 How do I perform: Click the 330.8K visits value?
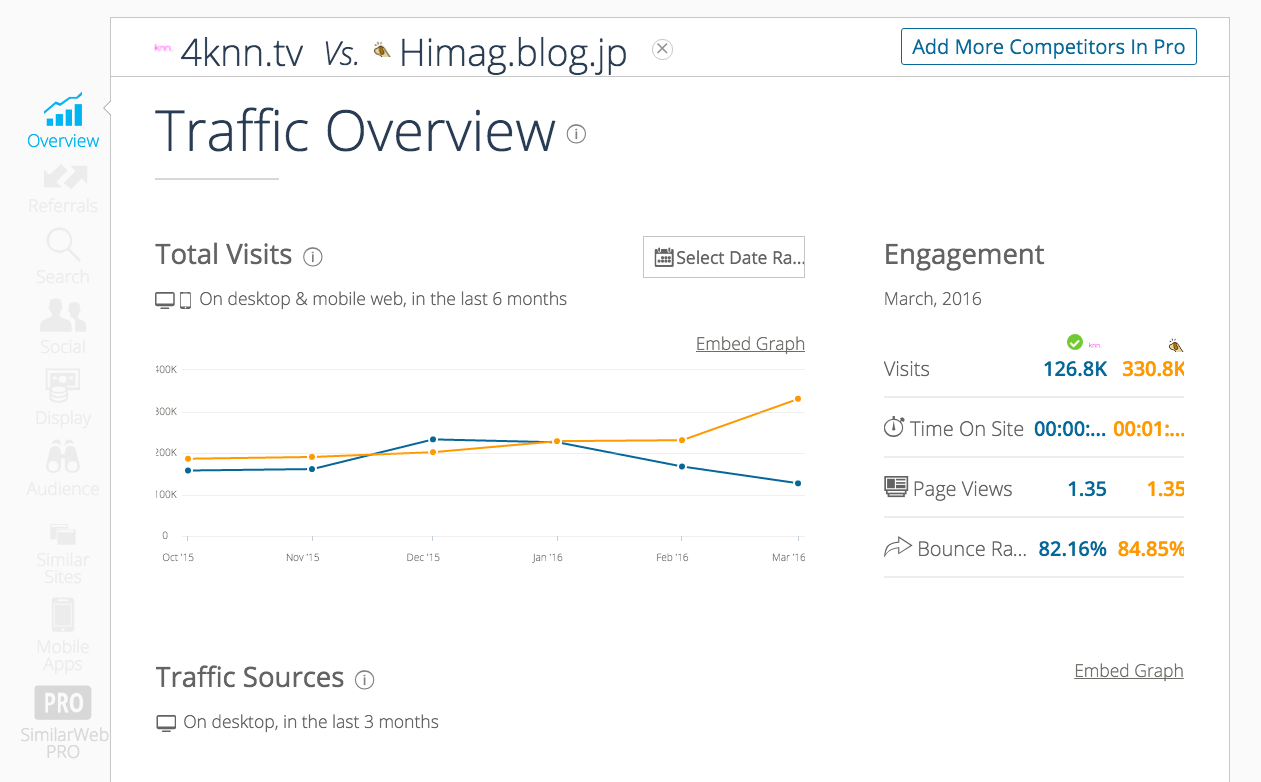click(1153, 369)
